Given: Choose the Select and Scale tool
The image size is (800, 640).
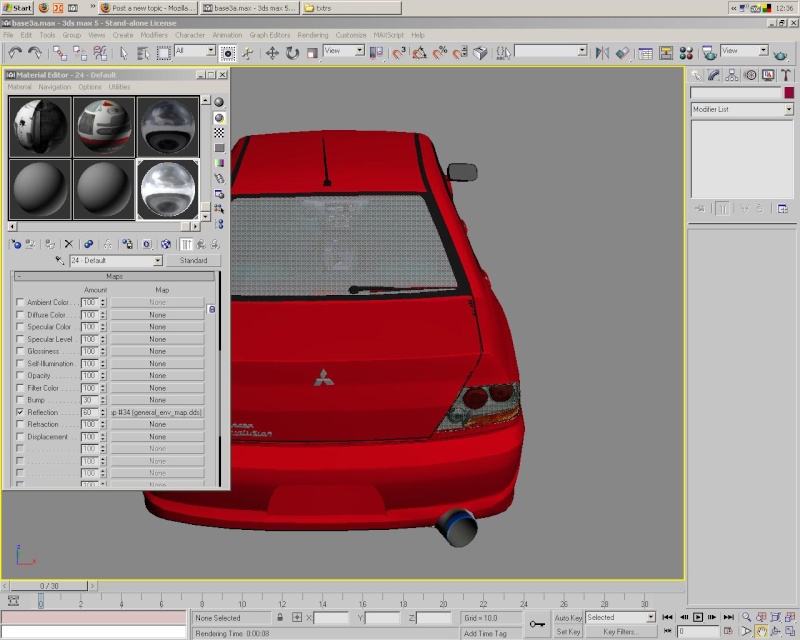Looking at the screenshot, I should (x=312, y=53).
